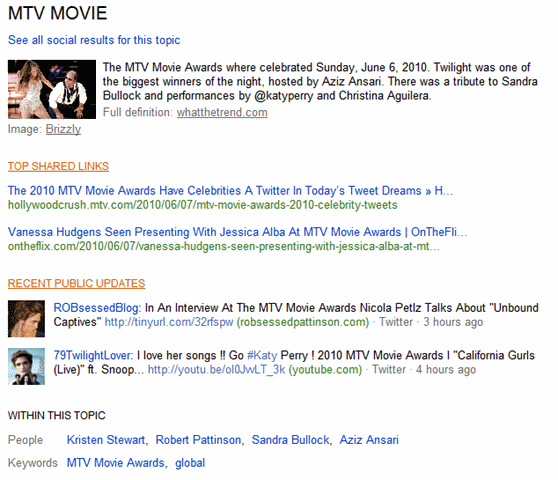Click the 'MTV Movie Awards' keyword
The image size is (558, 480).
click(116, 463)
